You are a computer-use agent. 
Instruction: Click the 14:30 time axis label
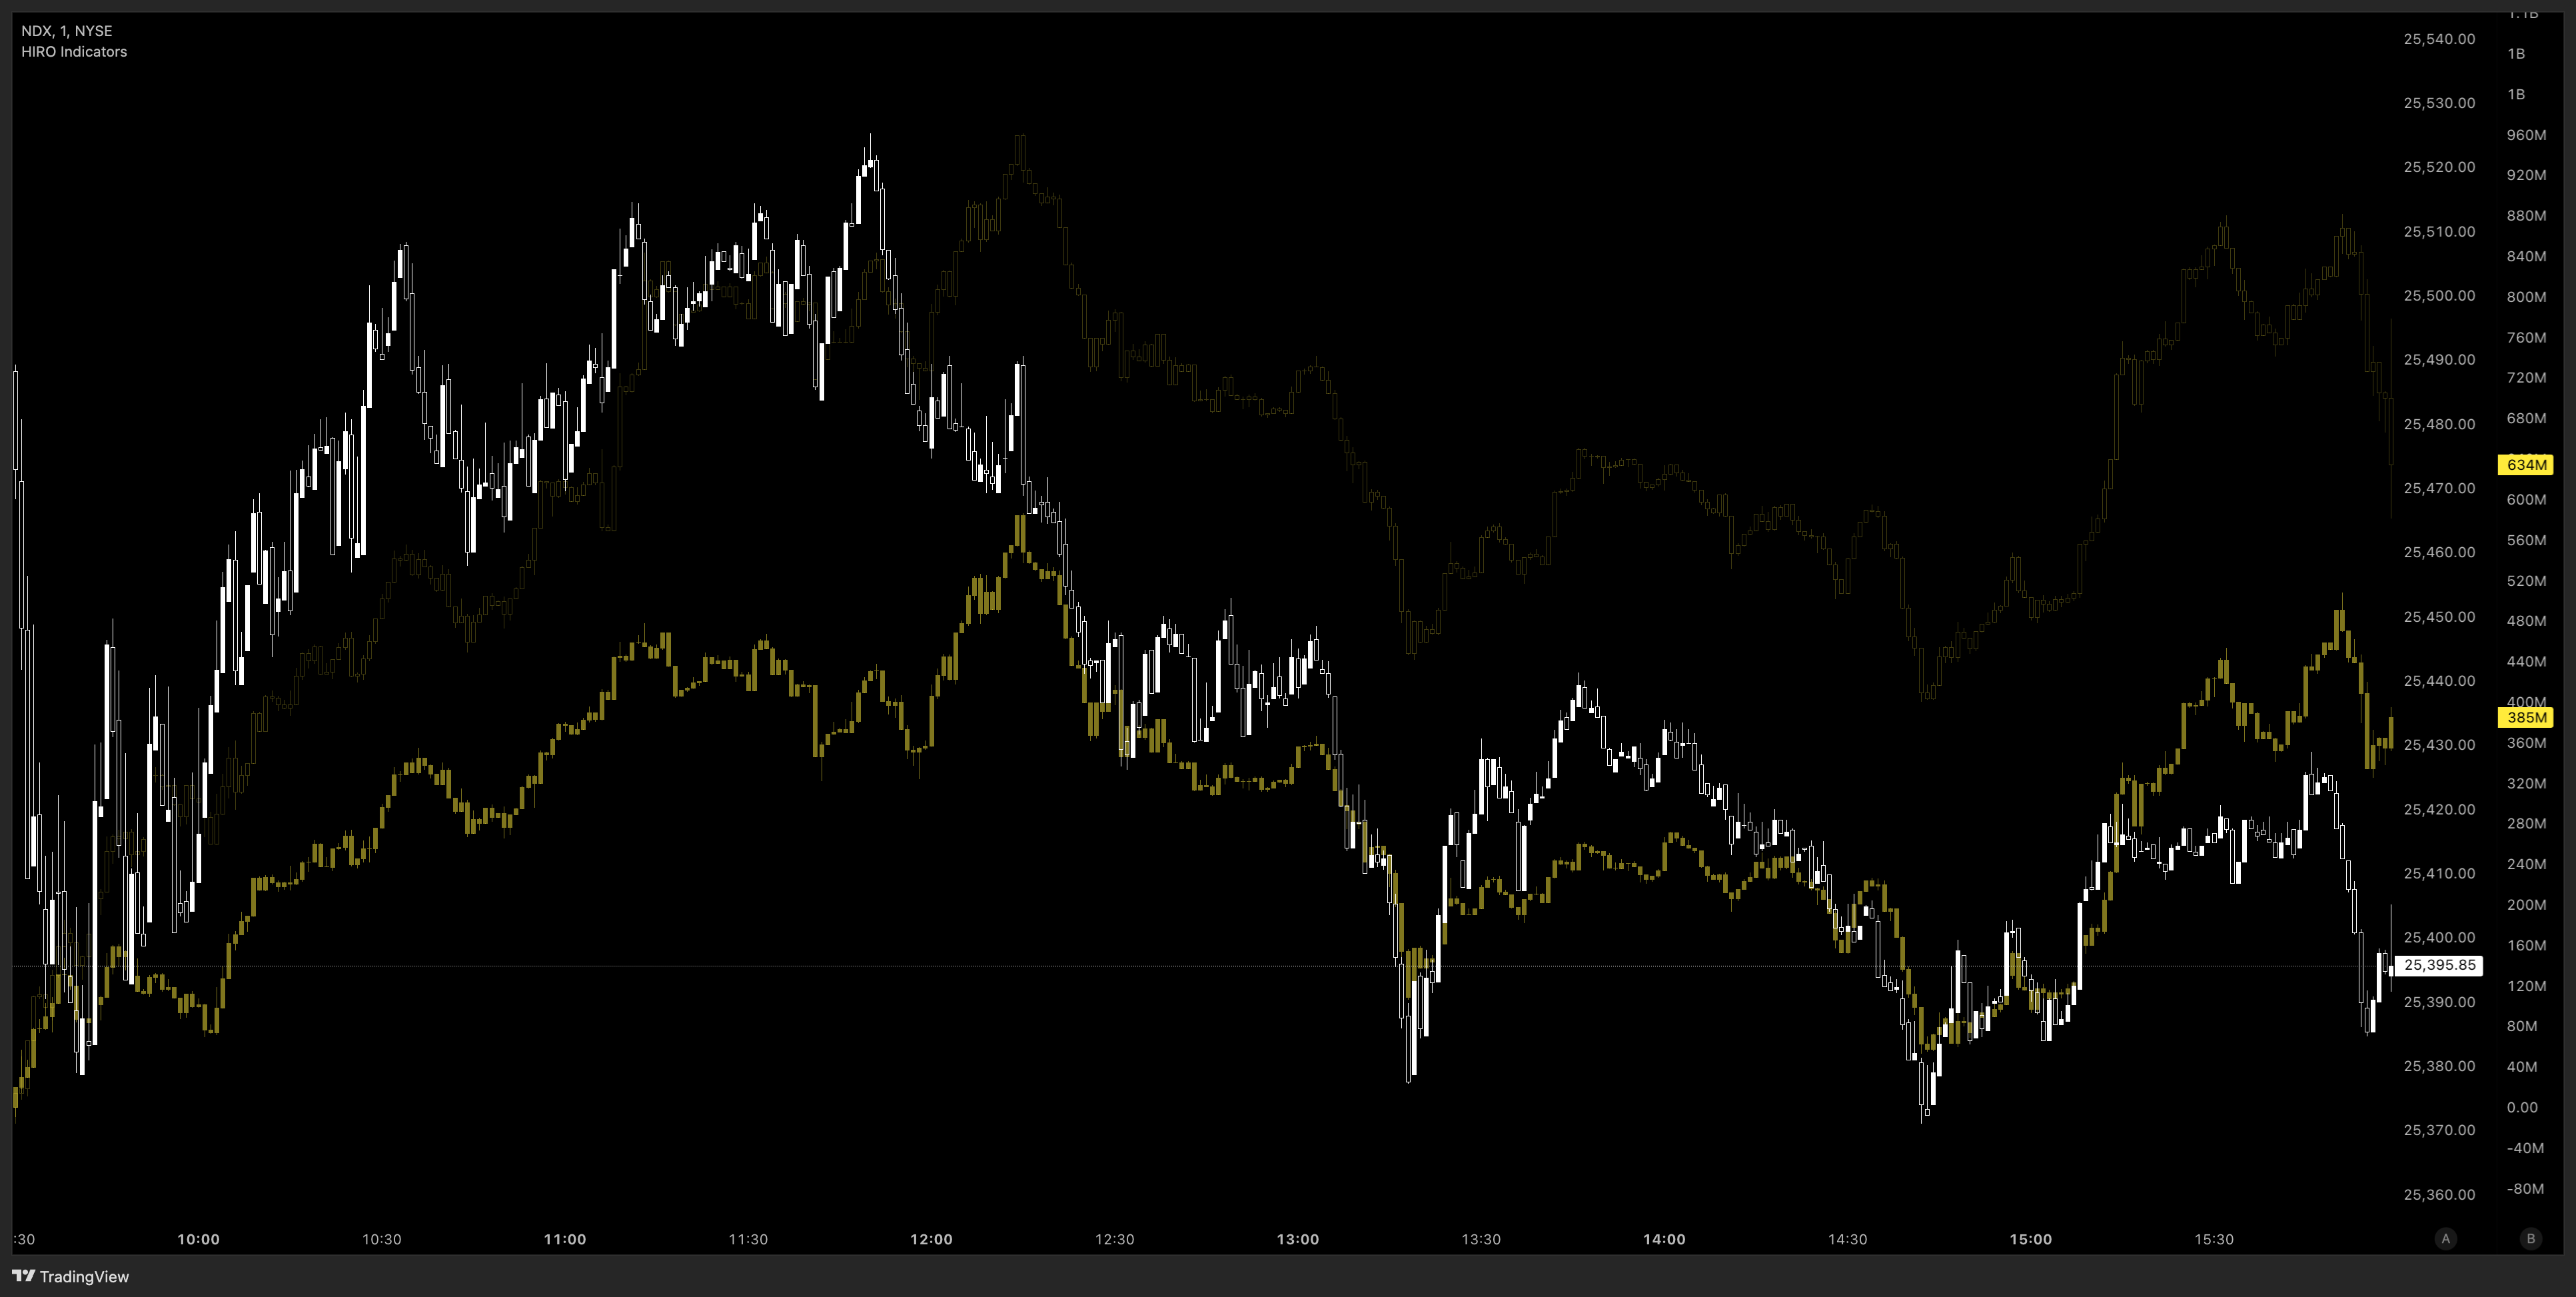click(1847, 1239)
